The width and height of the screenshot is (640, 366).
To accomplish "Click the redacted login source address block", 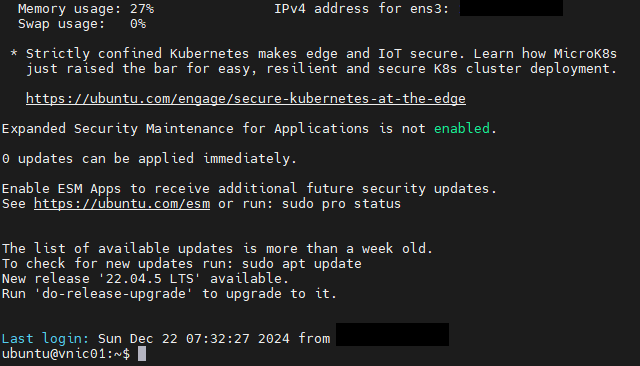I will click(x=392, y=335).
